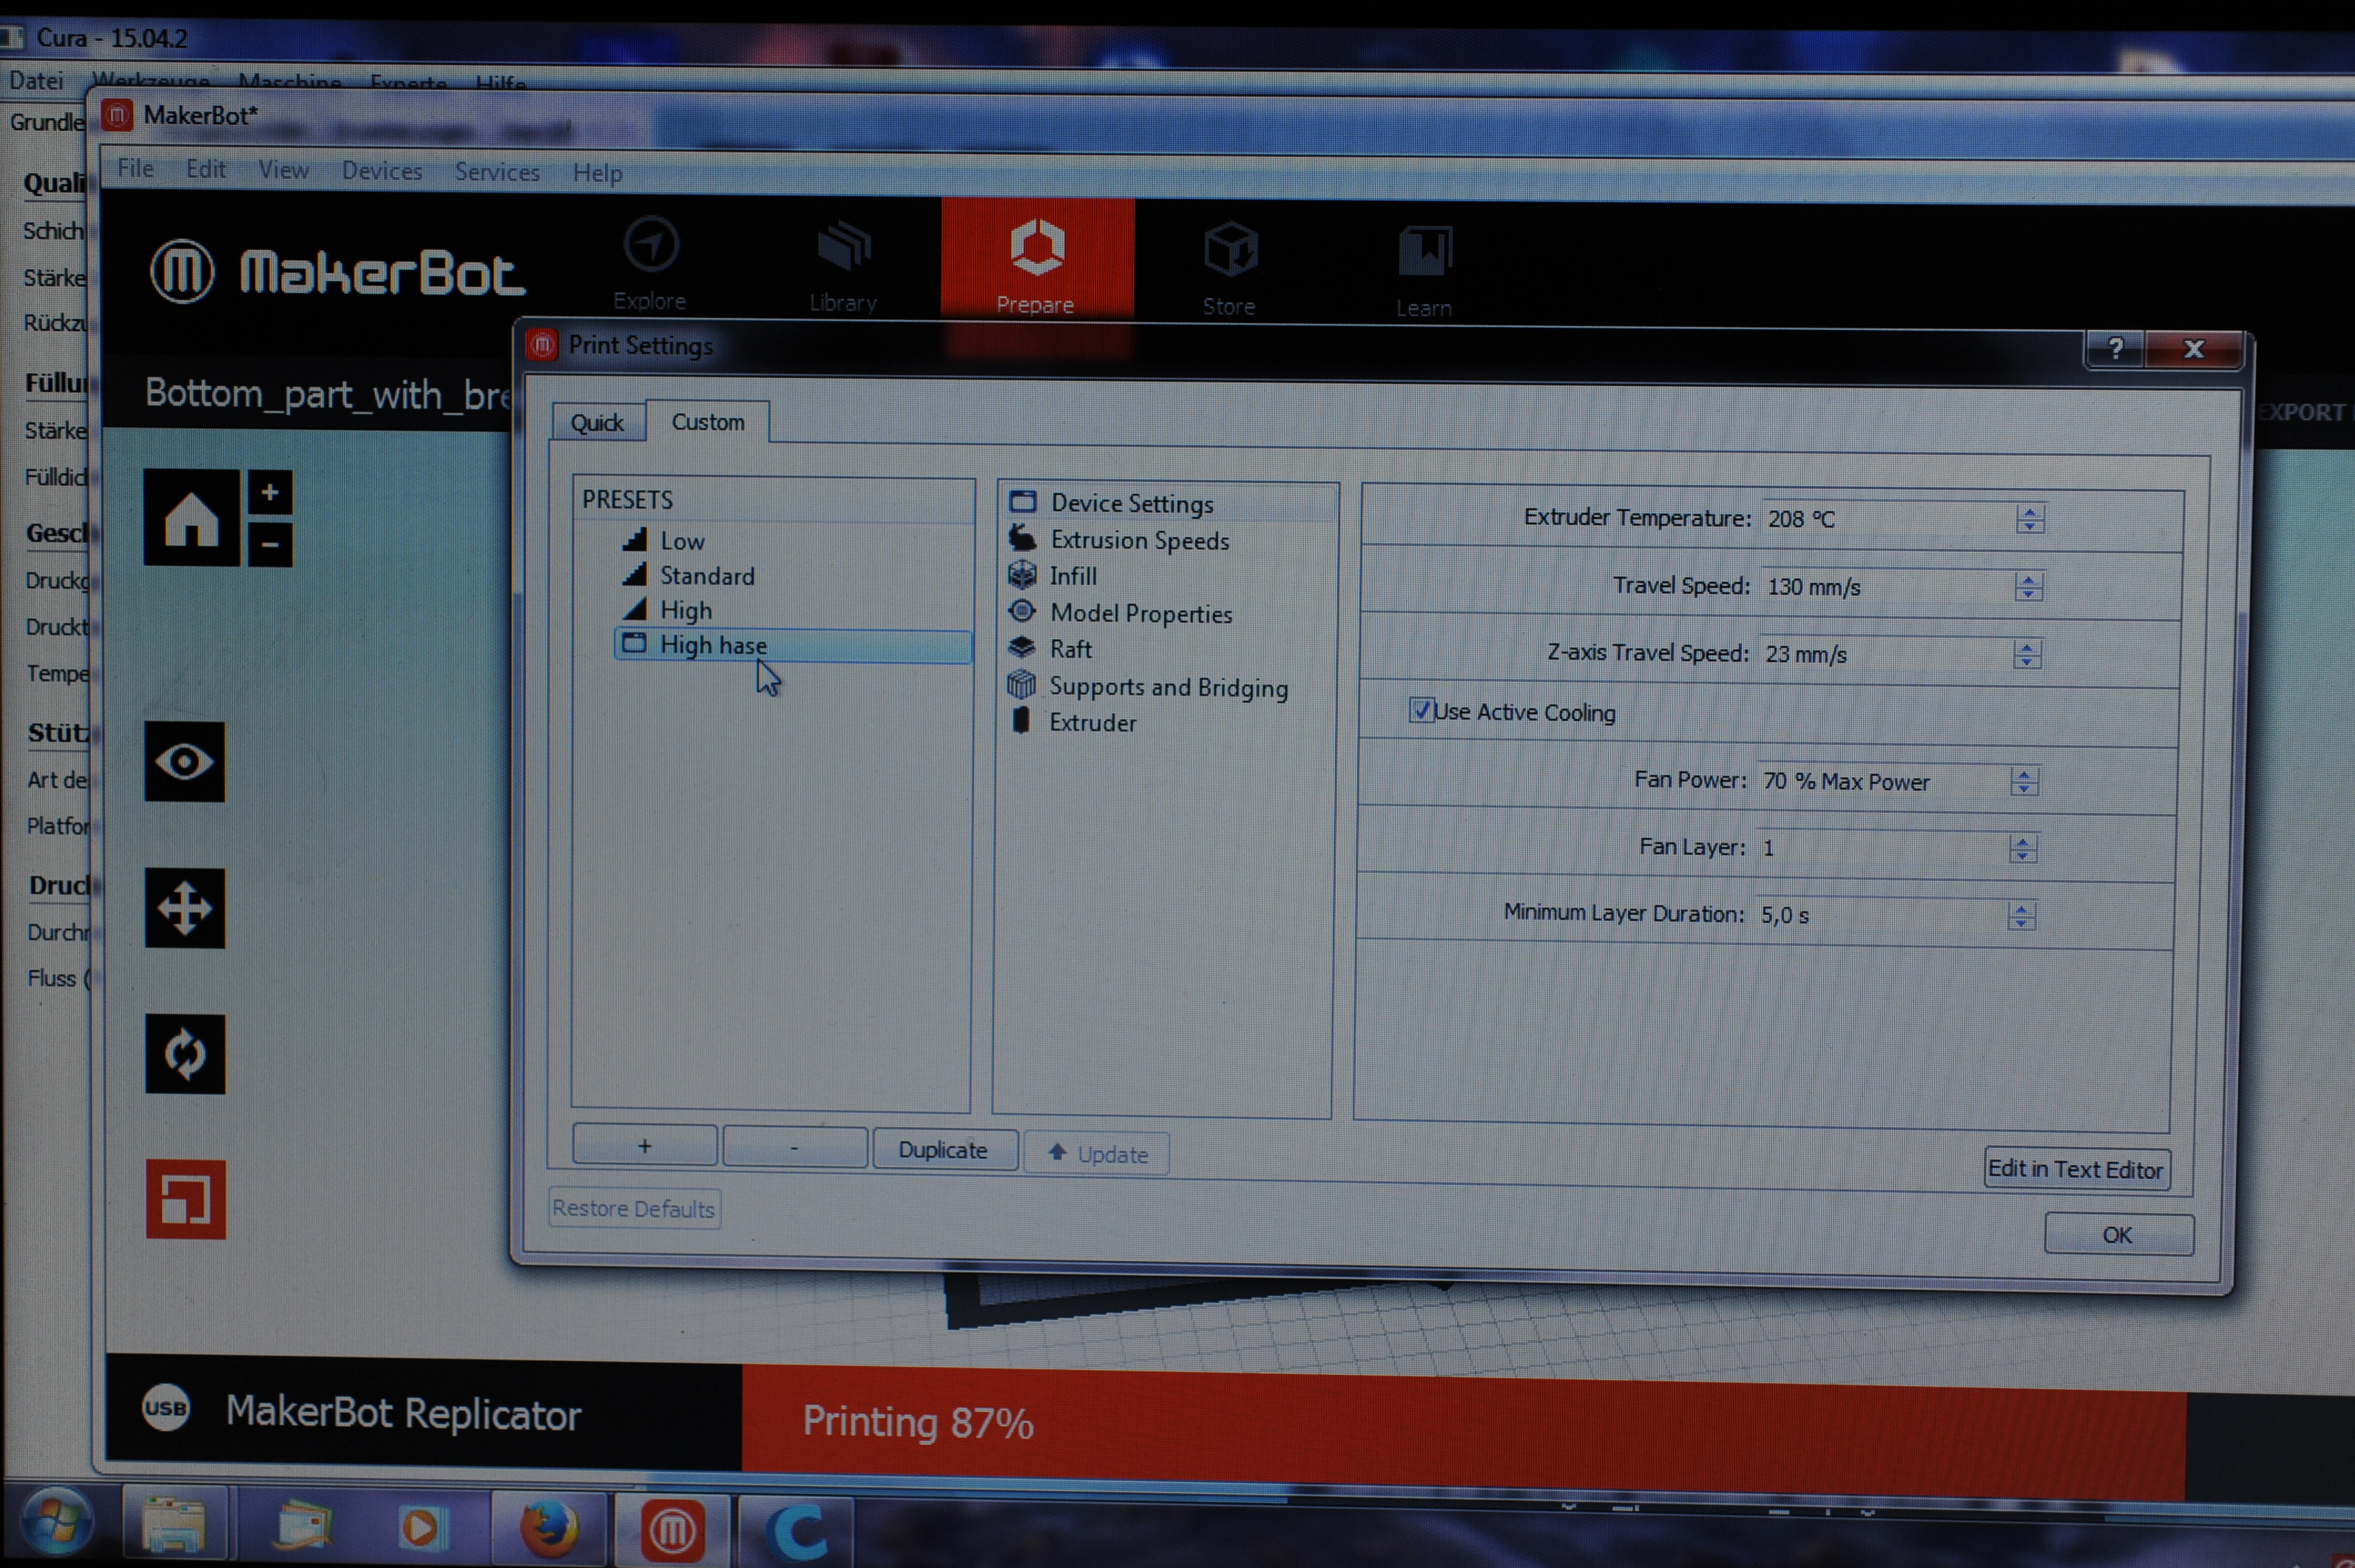The image size is (2355, 1568).
Task: Open the Library section in MakerBot
Action: (843, 265)
